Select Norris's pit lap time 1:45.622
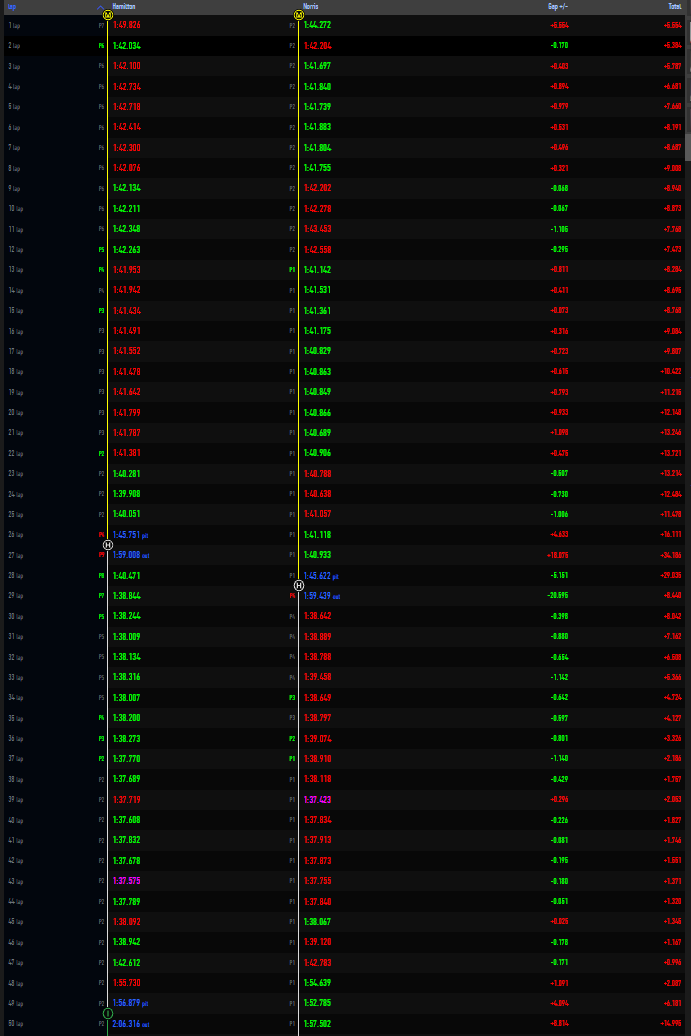691x1036 pixels. click(x=318, y=575)
